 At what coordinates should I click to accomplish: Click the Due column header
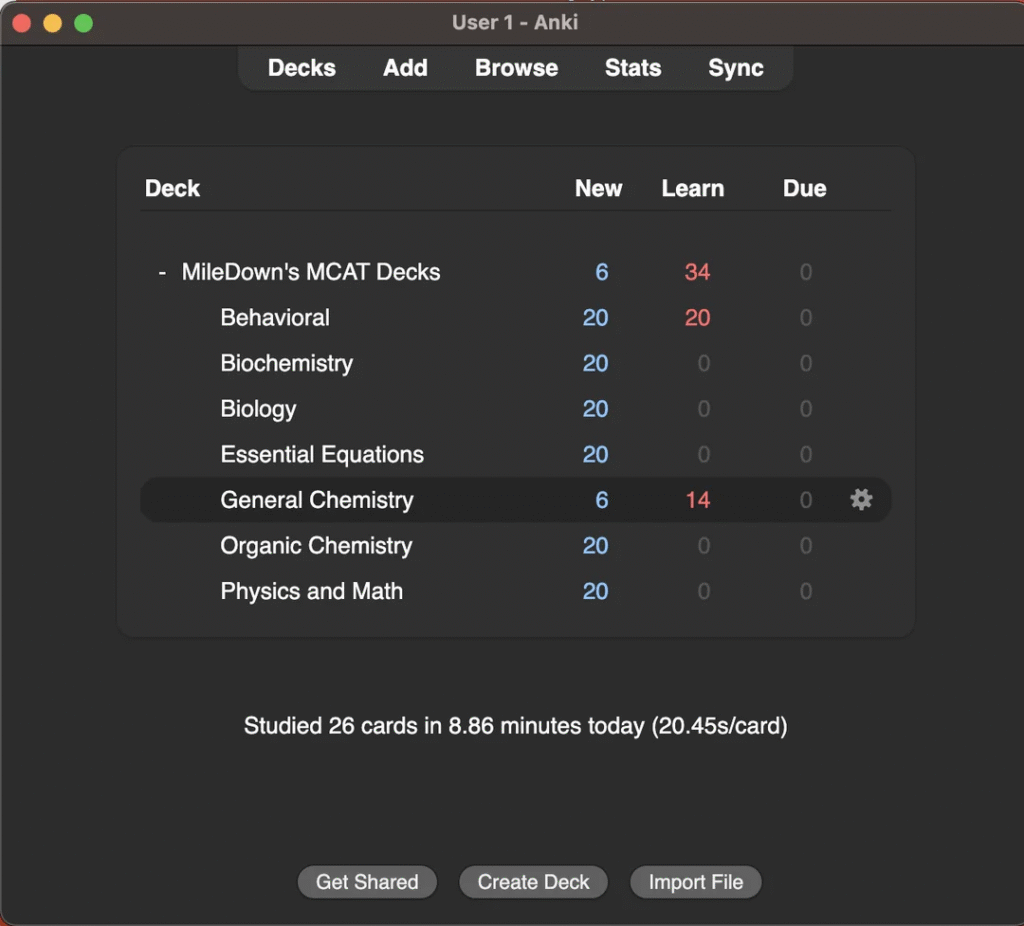click(805, 189)
